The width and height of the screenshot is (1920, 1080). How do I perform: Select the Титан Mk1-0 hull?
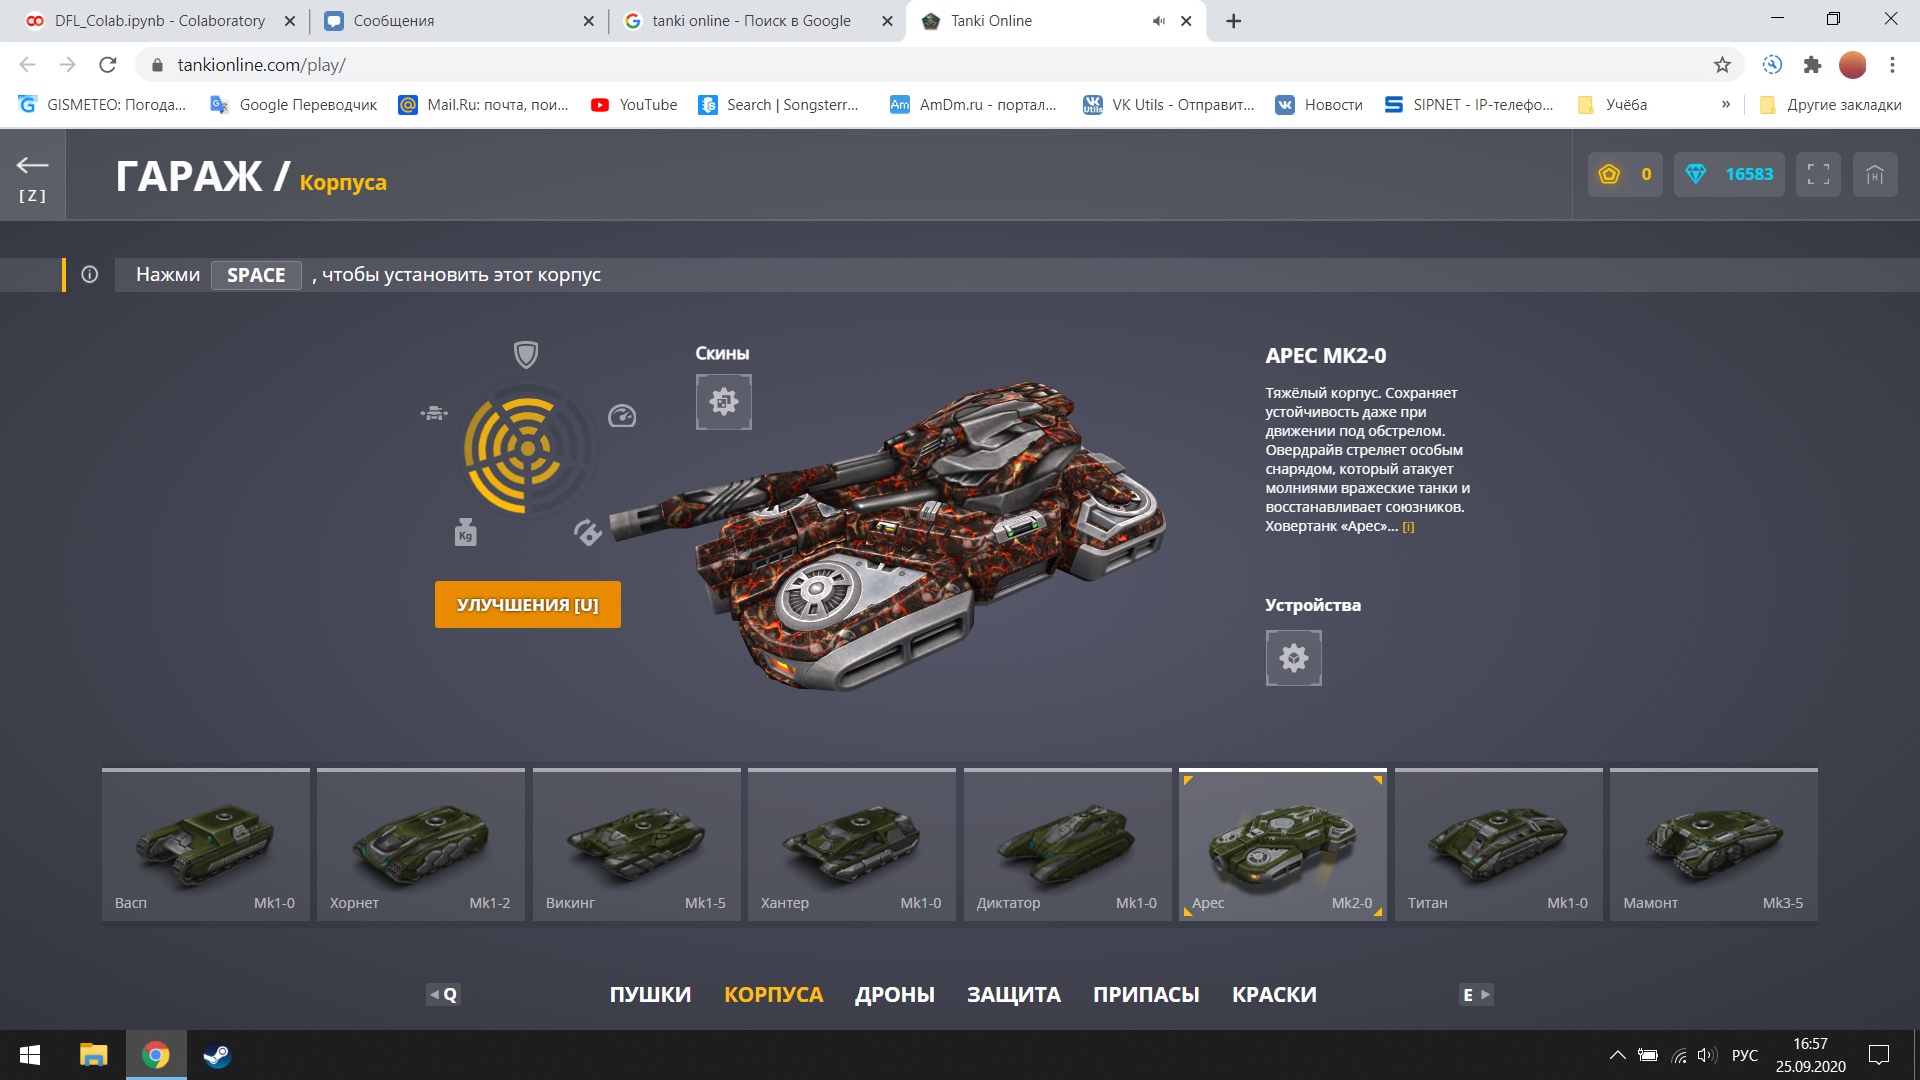[1499, 845]
